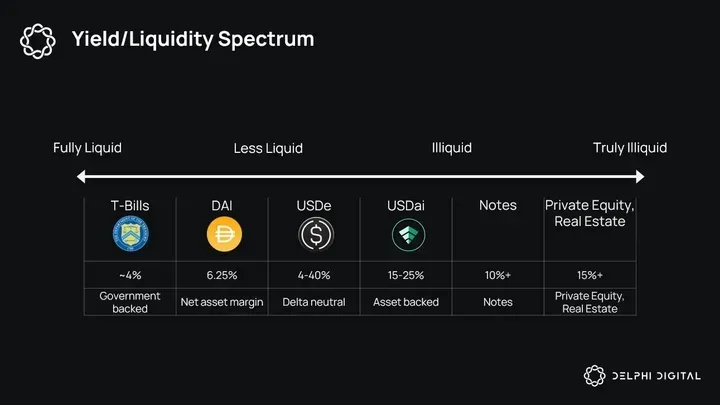The image size is (720, 405).
Task: Click the Delta neutral cell
Action: (314, 302)
